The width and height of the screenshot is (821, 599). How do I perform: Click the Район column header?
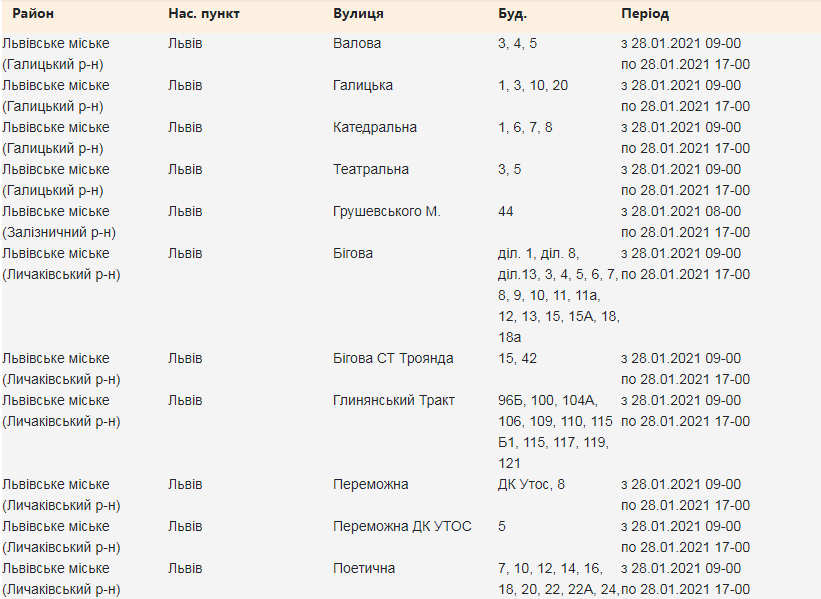[33, 14]
